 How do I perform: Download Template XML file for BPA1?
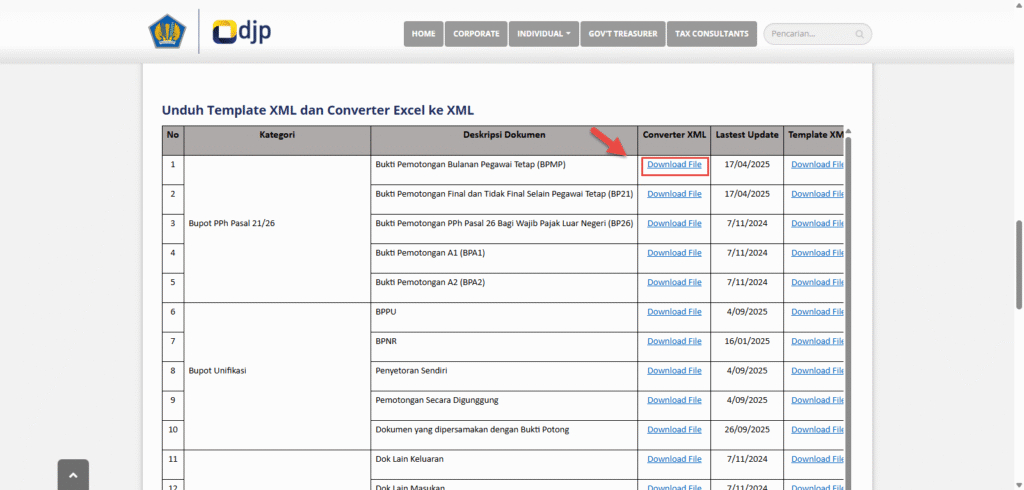coord(817,253)
